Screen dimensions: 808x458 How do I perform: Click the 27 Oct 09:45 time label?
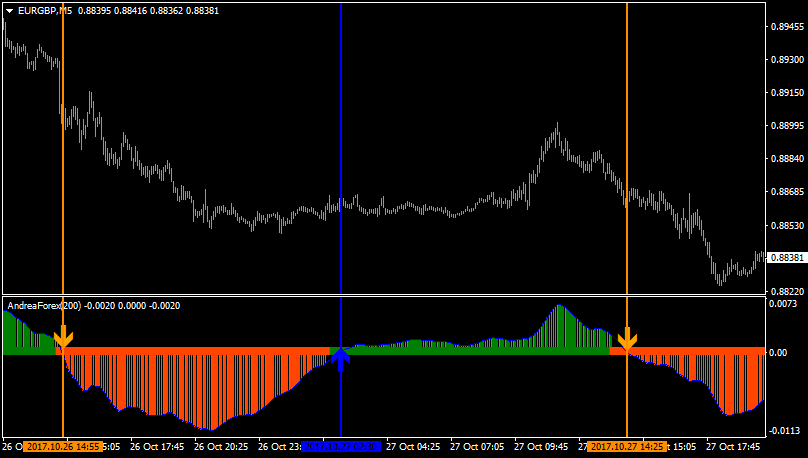543,447
